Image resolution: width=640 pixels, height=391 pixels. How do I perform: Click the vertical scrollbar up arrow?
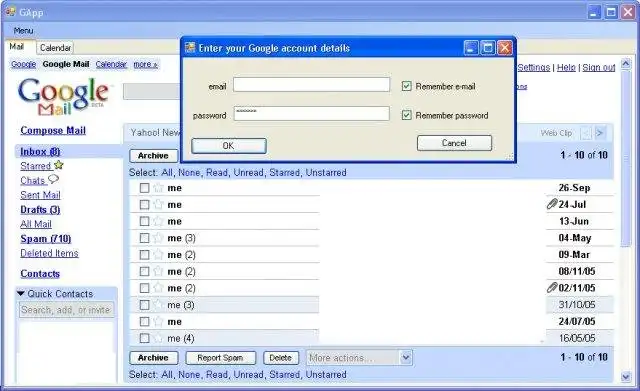click(625, 64)
